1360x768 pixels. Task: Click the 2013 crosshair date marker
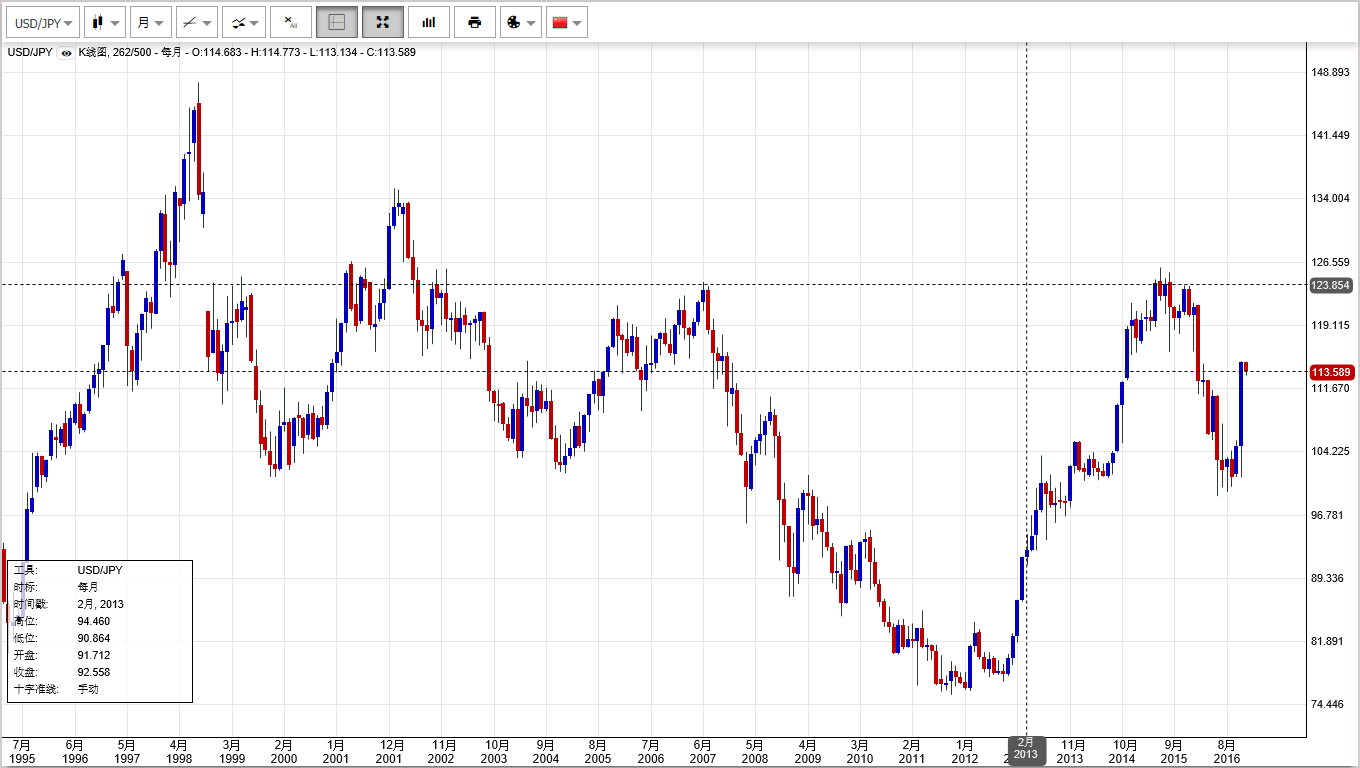tap(1026, 750)
